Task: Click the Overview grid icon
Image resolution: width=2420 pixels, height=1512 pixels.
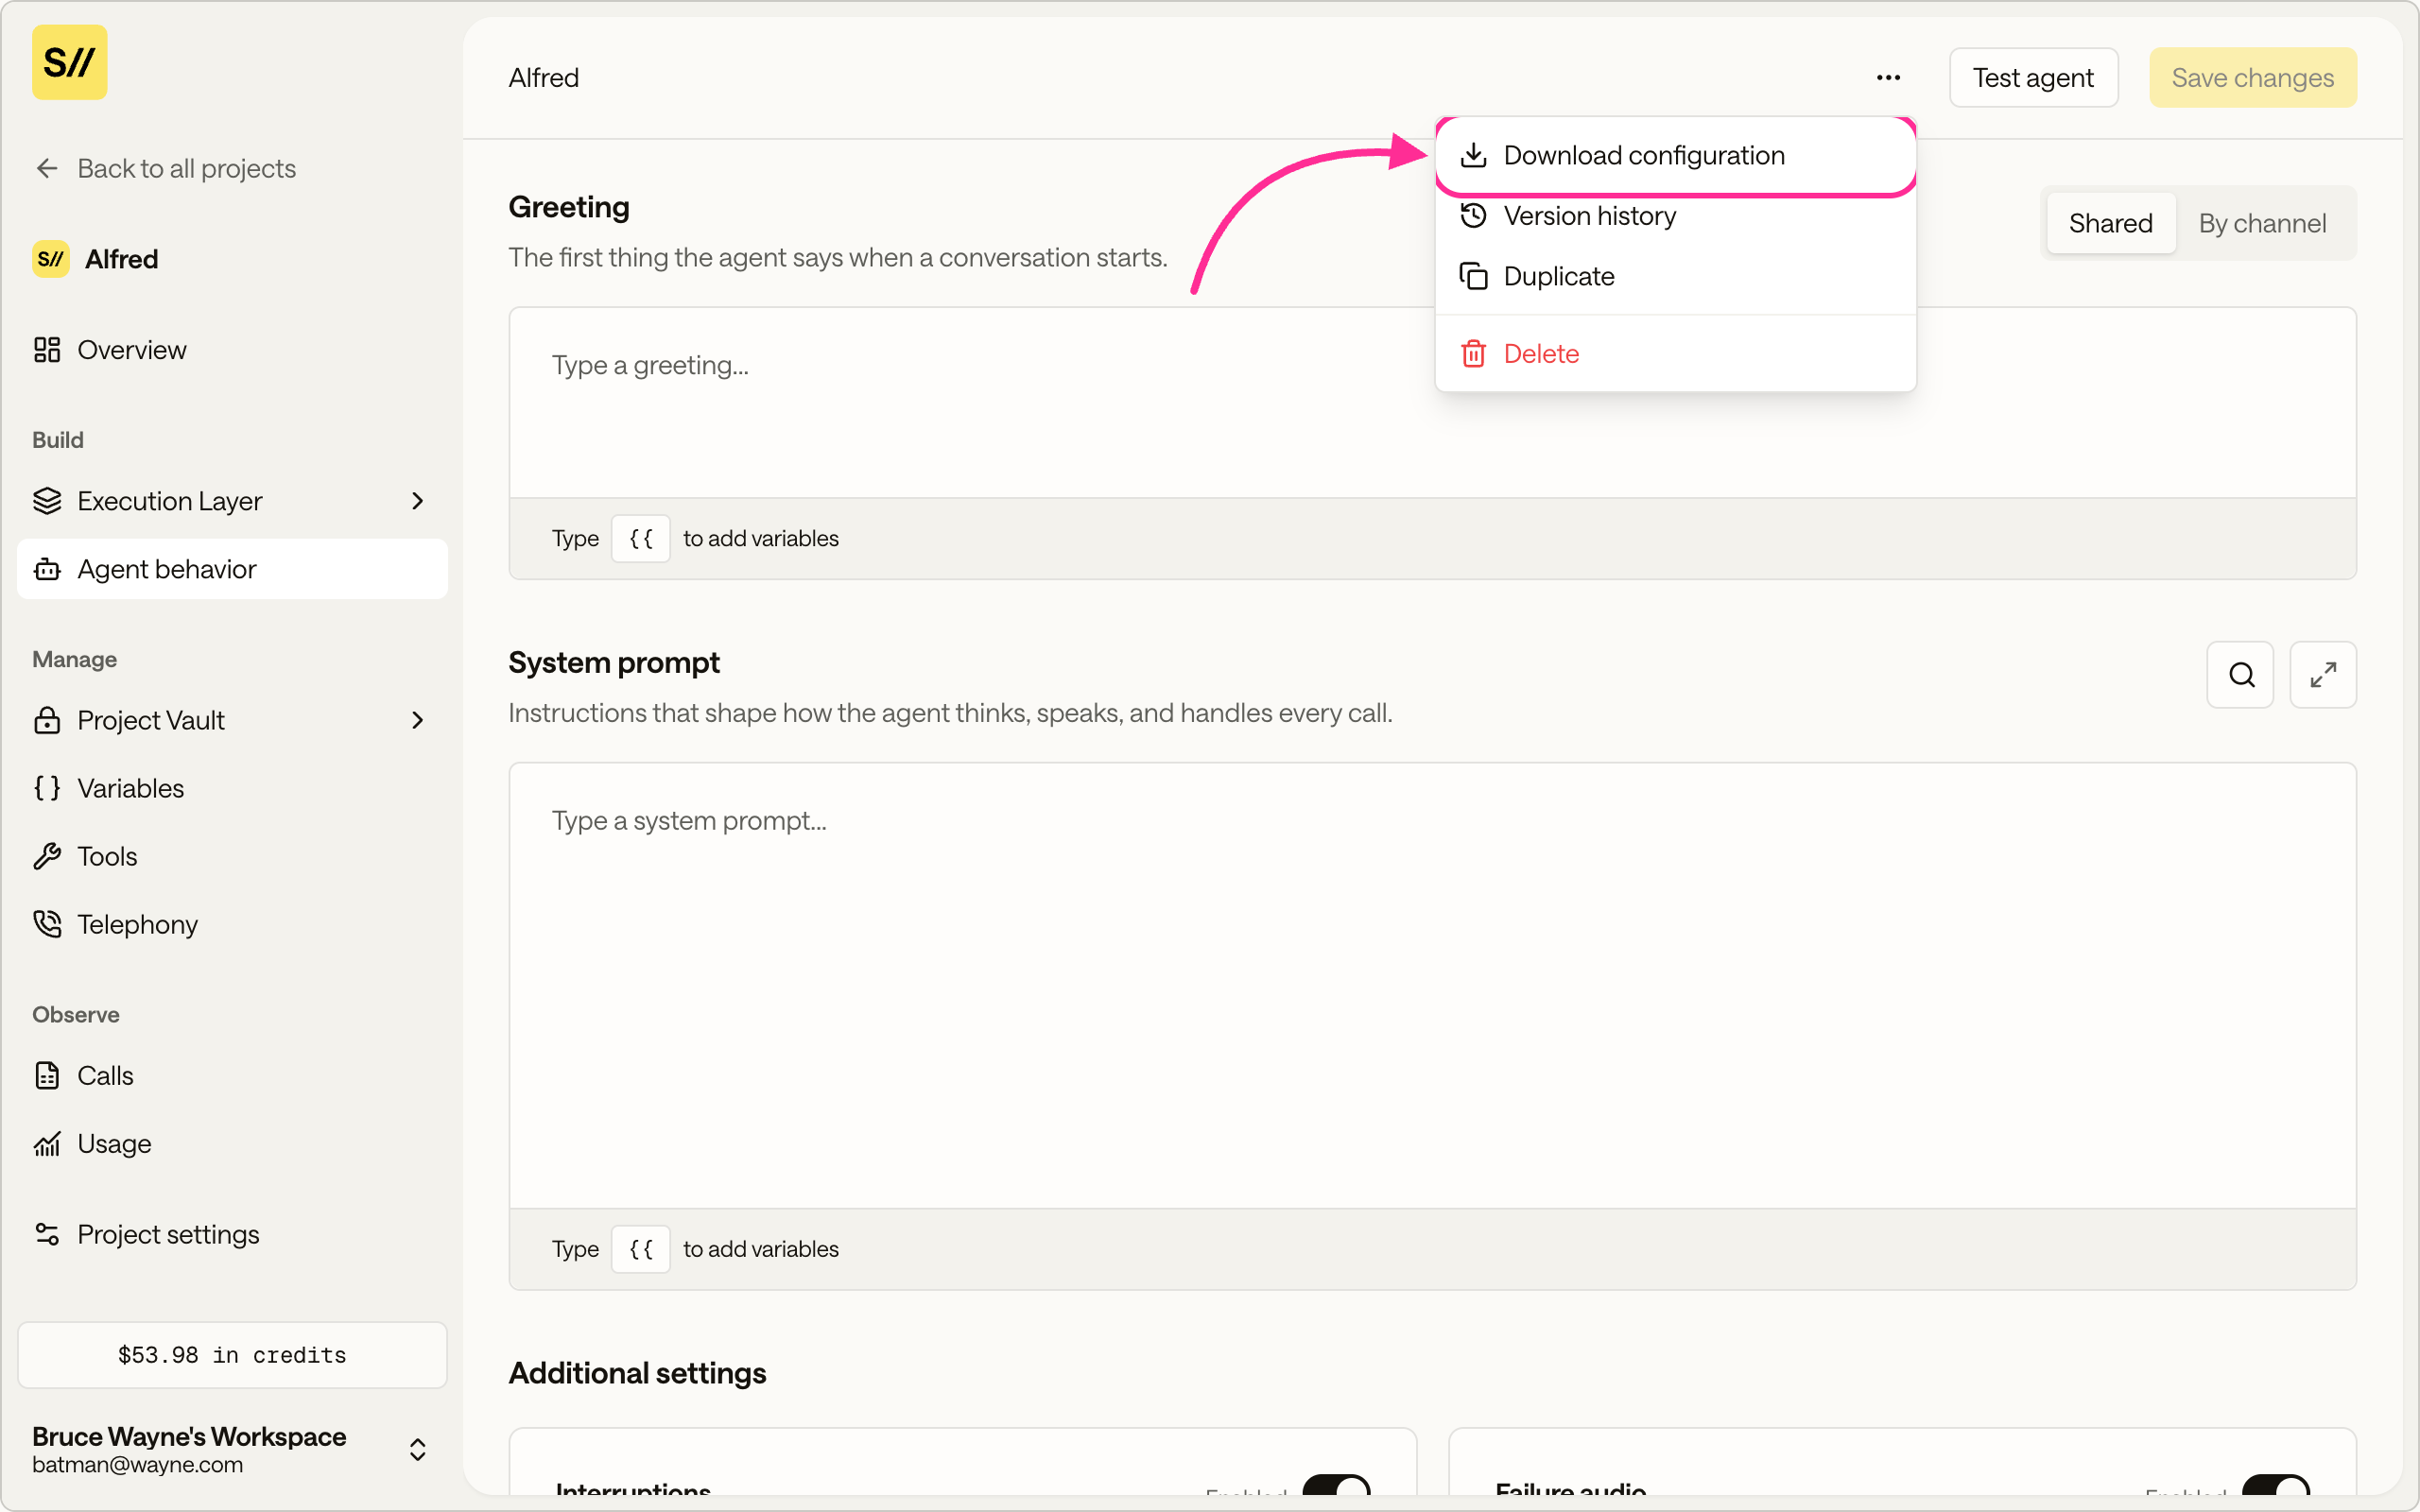Action: tap(47, 350)
